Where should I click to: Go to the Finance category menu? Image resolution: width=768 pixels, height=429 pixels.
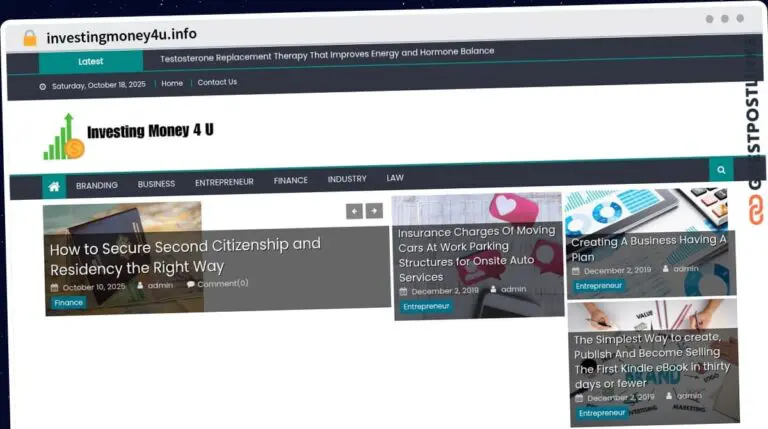click(x=290, y=181)
